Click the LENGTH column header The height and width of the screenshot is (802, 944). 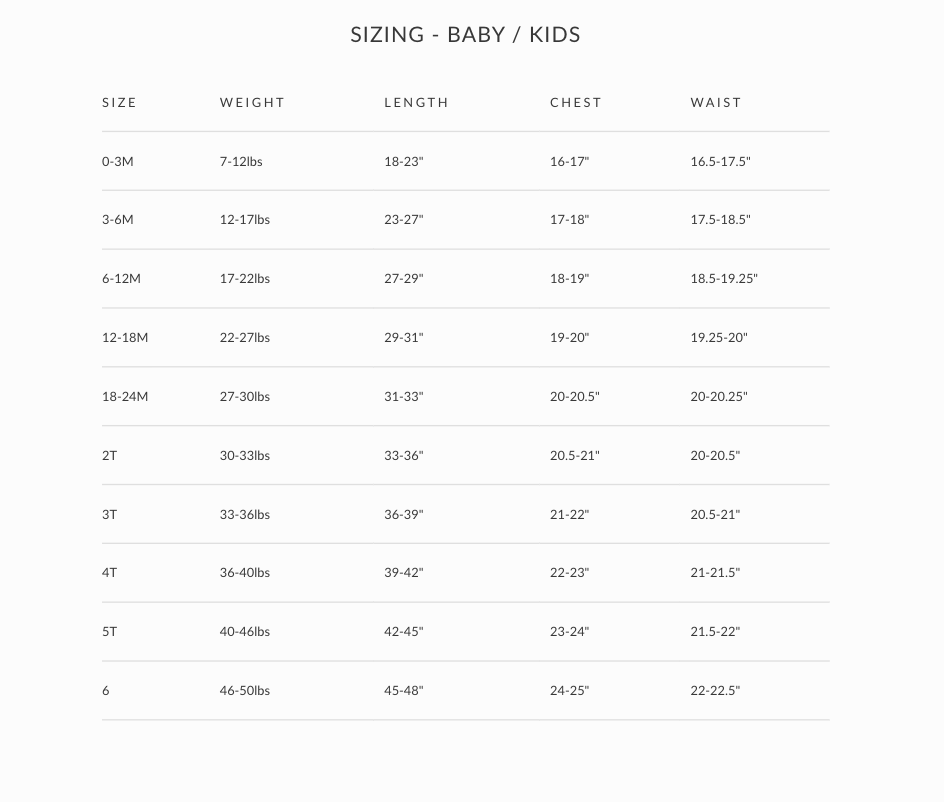point(416,102)
